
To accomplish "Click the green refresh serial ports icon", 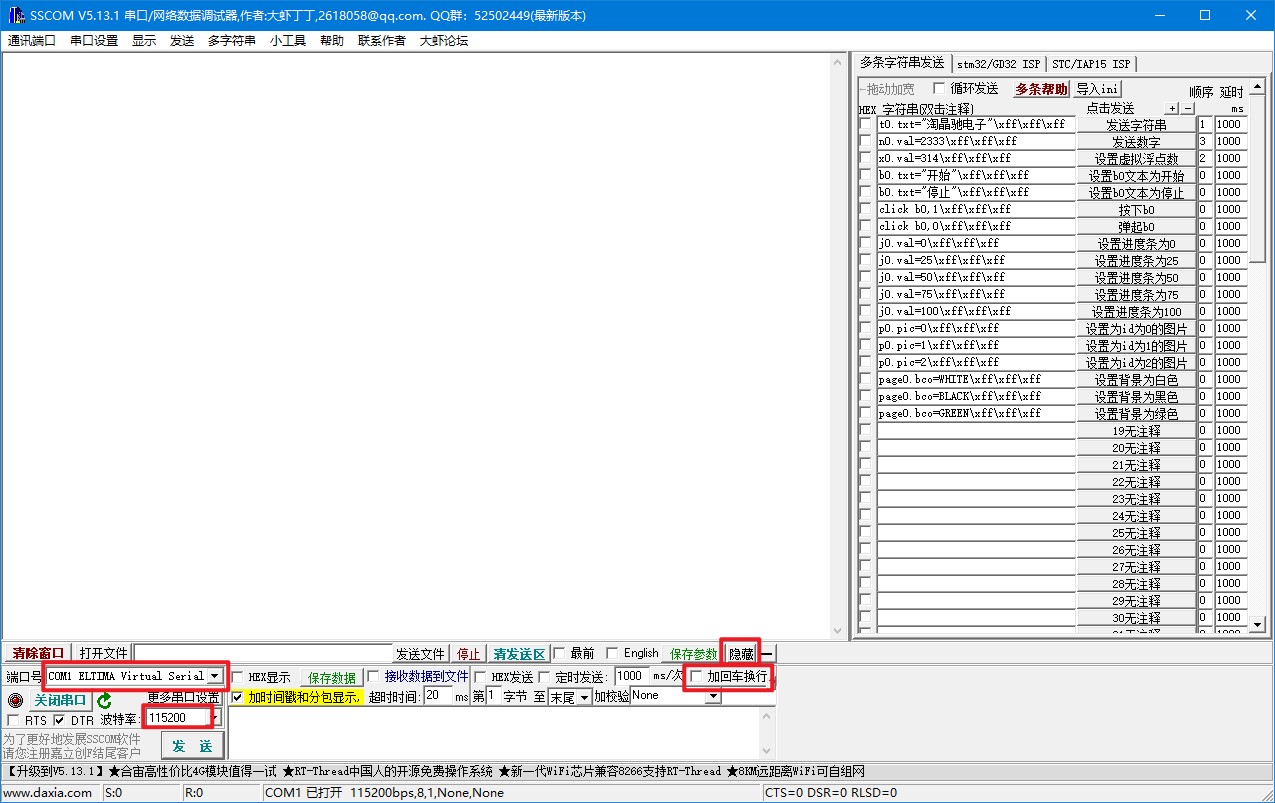I will point(103,702).
